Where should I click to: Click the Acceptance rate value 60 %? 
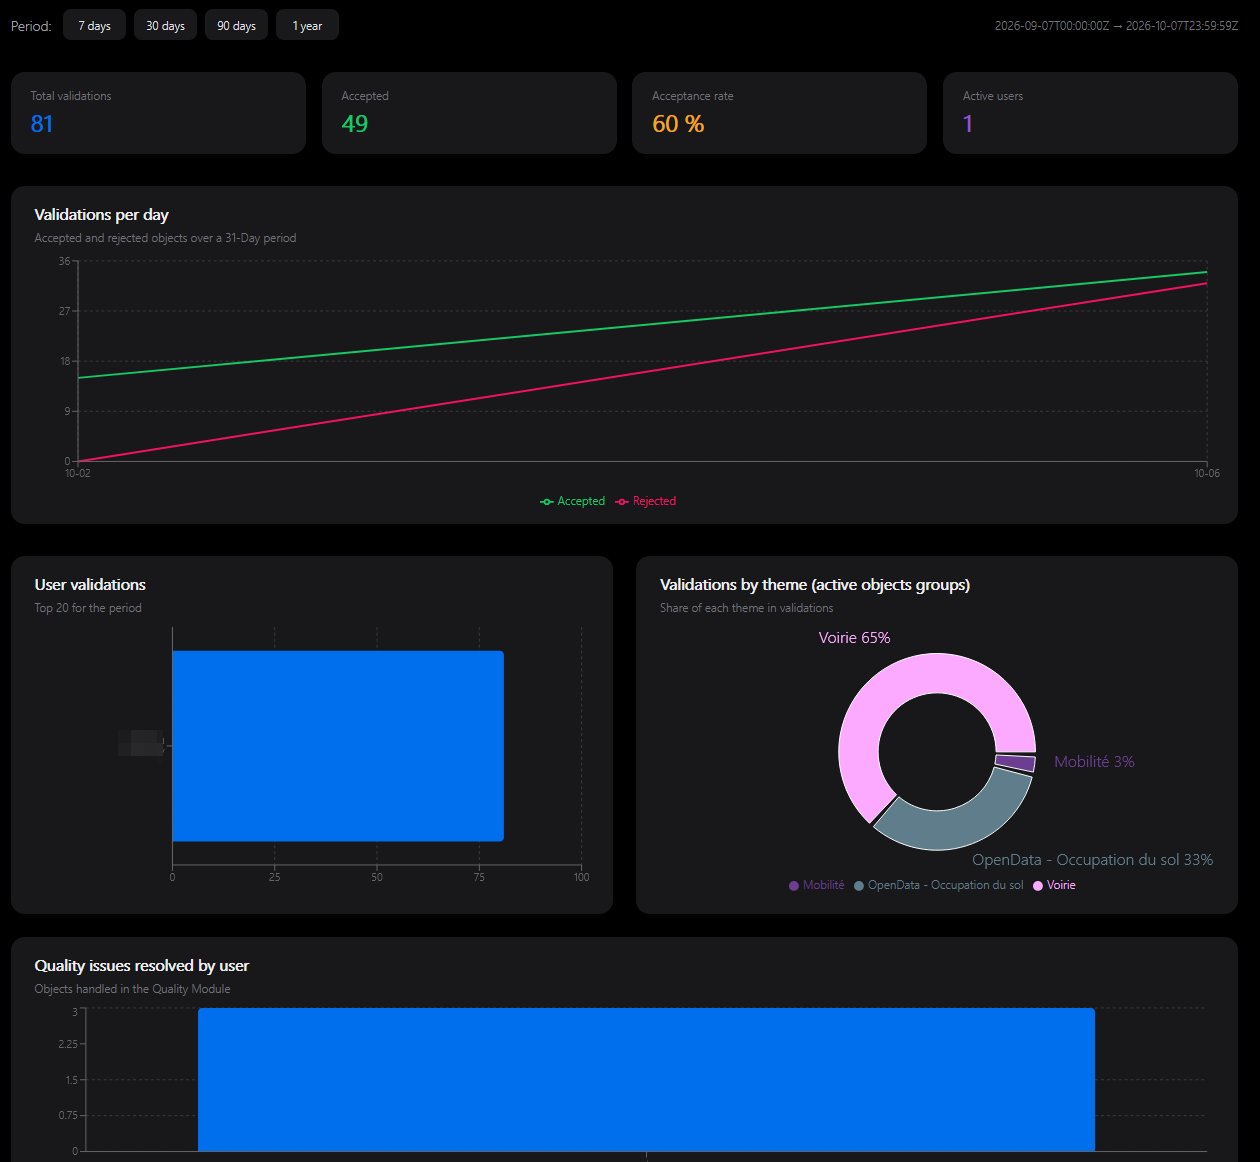[678, 124]
